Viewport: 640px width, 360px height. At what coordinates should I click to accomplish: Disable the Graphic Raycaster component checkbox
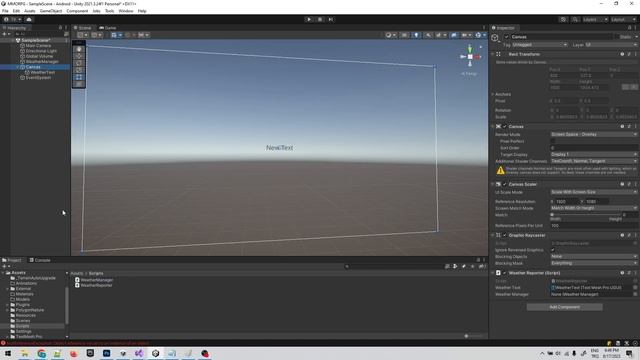click(x=504, y=235)
